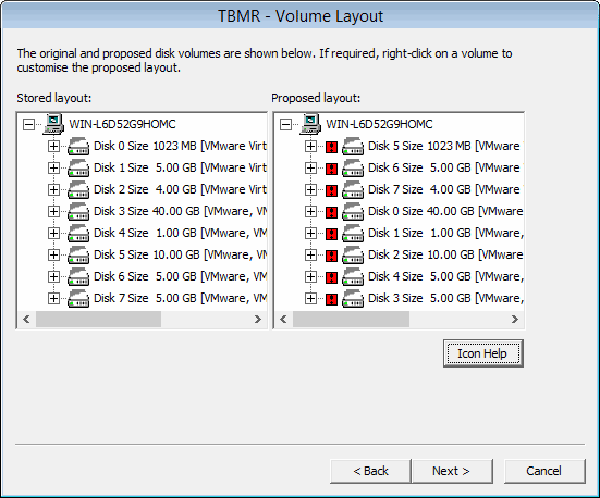
Task: Select stored row 'Disk 5 Size 10.00 GB'
Action: pos(181,255)
